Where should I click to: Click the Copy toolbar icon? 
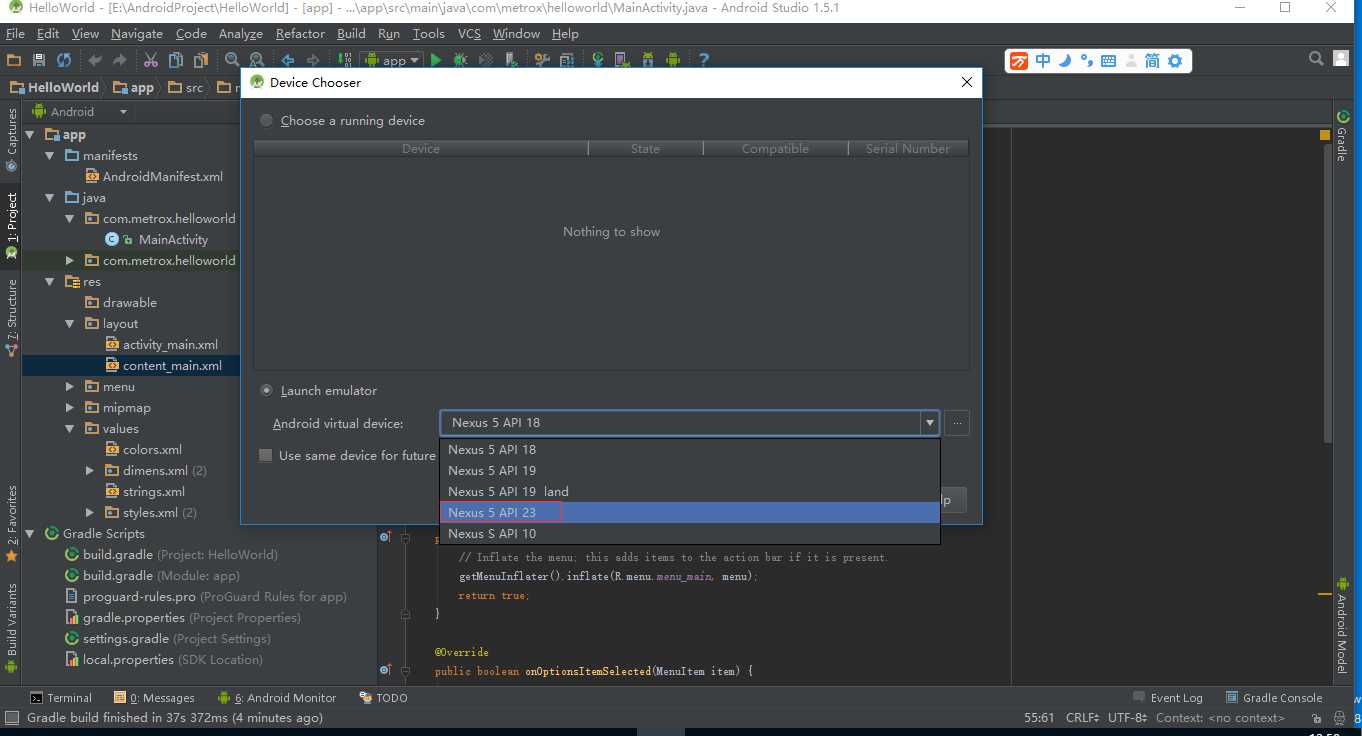point(175,60)
